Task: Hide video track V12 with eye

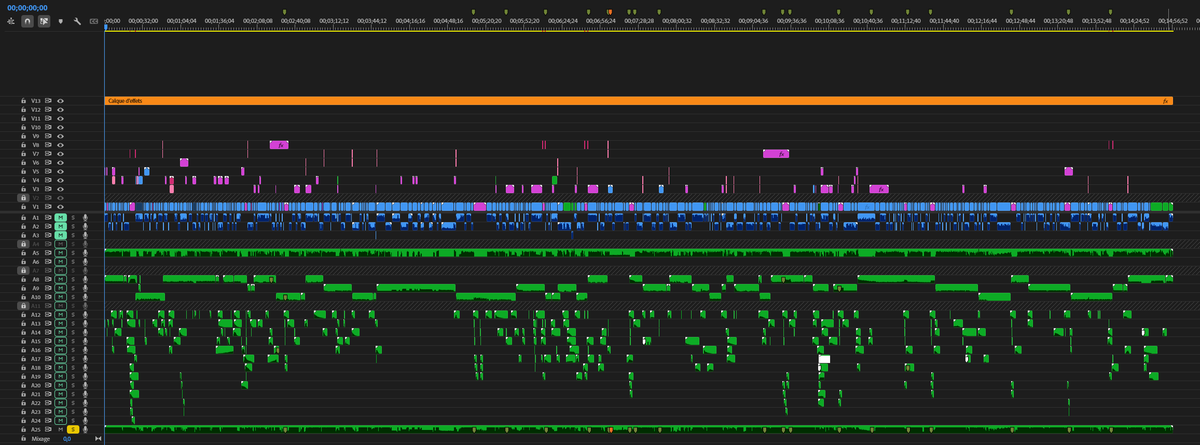Action: point(60,110)
